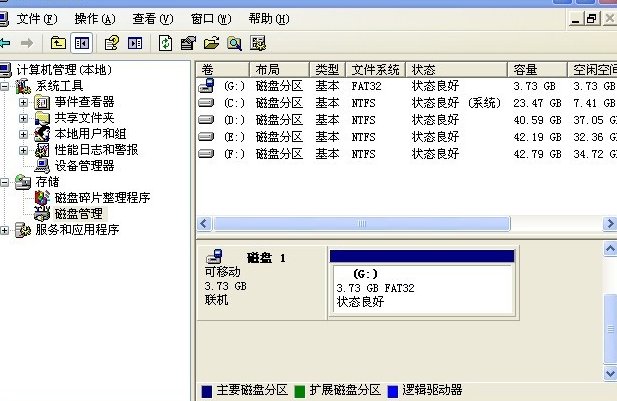Image resolution: width=617 pixels, height=401 pixels.
Task: Expand the 共享文件夹 tree node
Action: point(24,118)
